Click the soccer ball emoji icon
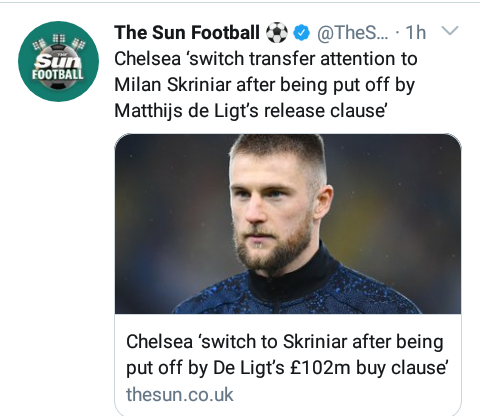This screenshot has width=480, height=416. (x=277, y=33)
